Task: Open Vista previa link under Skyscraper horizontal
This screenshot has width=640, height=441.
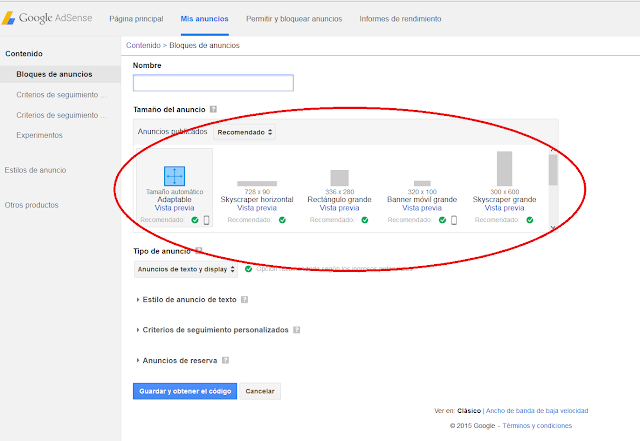Action: pos(257,208)
